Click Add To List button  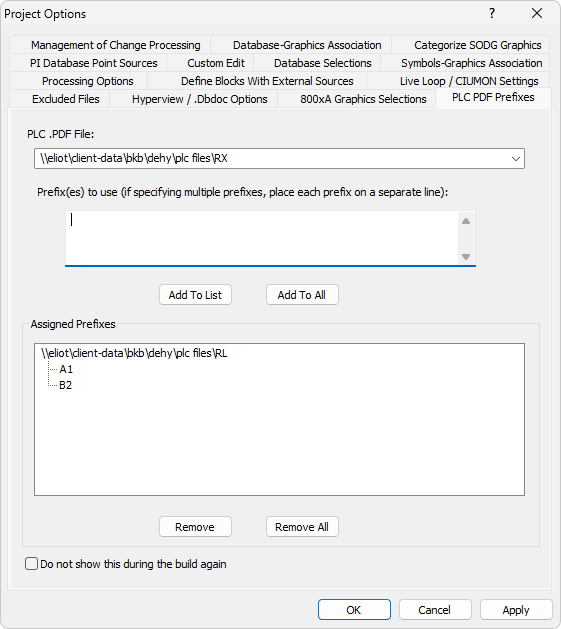[x=195, y=295]
